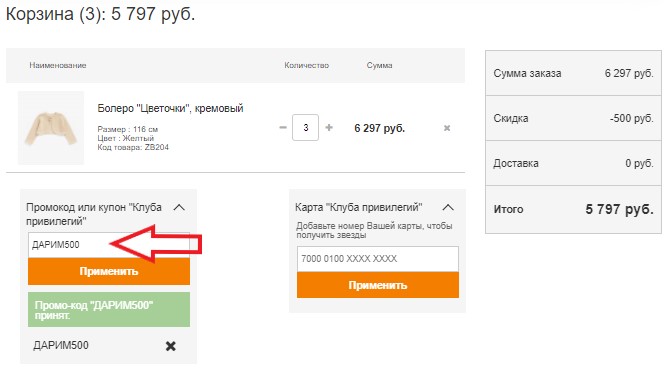This screenshot has height=375, width=670.
Task: Open the bolero product thumbnail
Action: click(x=51, y=128)
